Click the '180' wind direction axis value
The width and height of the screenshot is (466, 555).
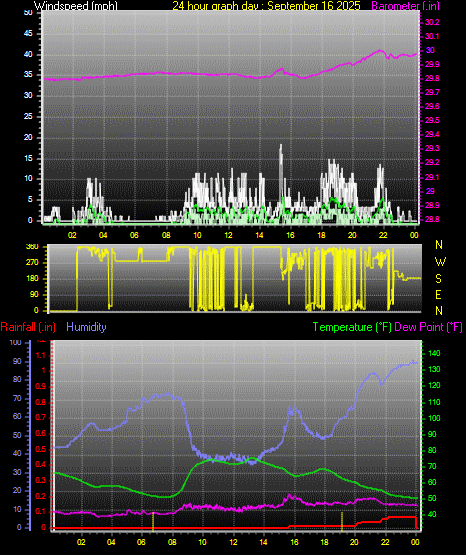pos(32,279)
